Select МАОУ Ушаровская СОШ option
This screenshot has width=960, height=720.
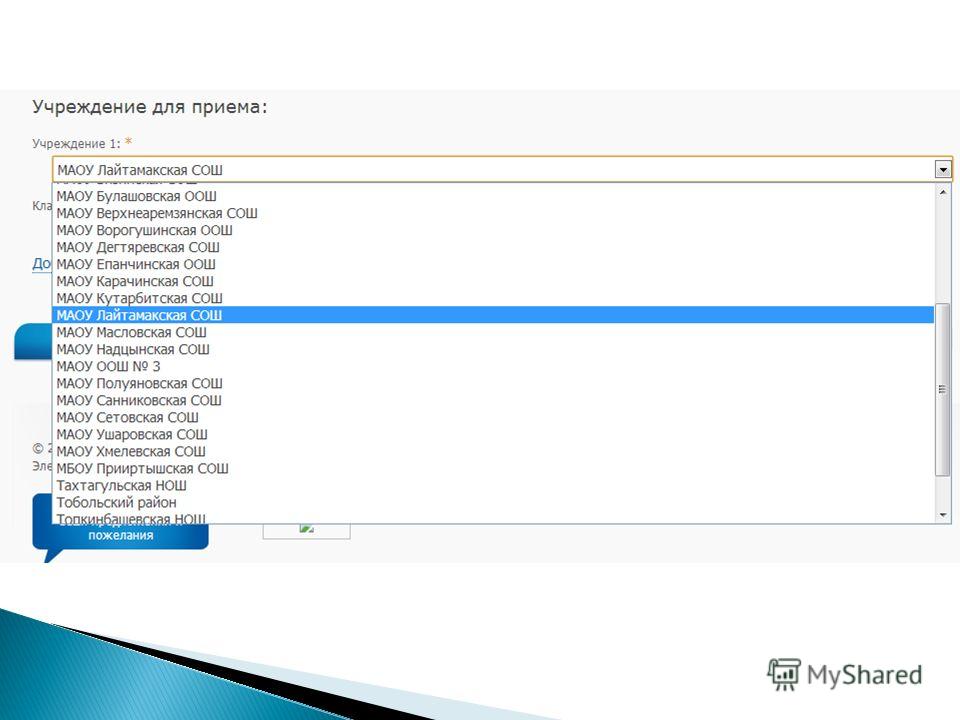[x=493, y=435]
